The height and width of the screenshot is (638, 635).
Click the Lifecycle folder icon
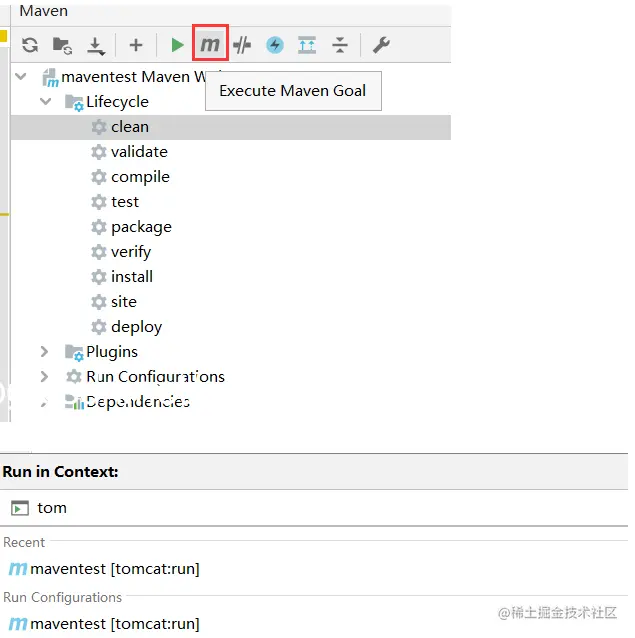[74, 103]
